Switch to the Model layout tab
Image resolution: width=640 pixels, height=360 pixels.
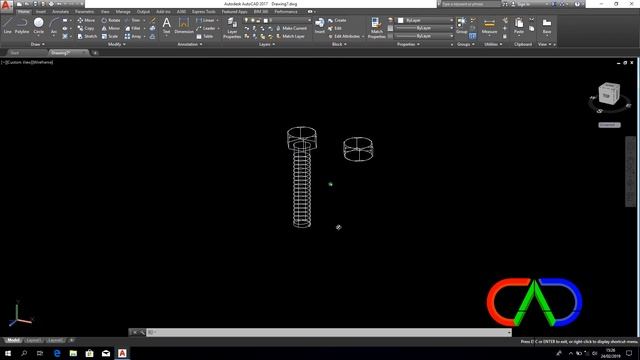(x=13, y=340)
